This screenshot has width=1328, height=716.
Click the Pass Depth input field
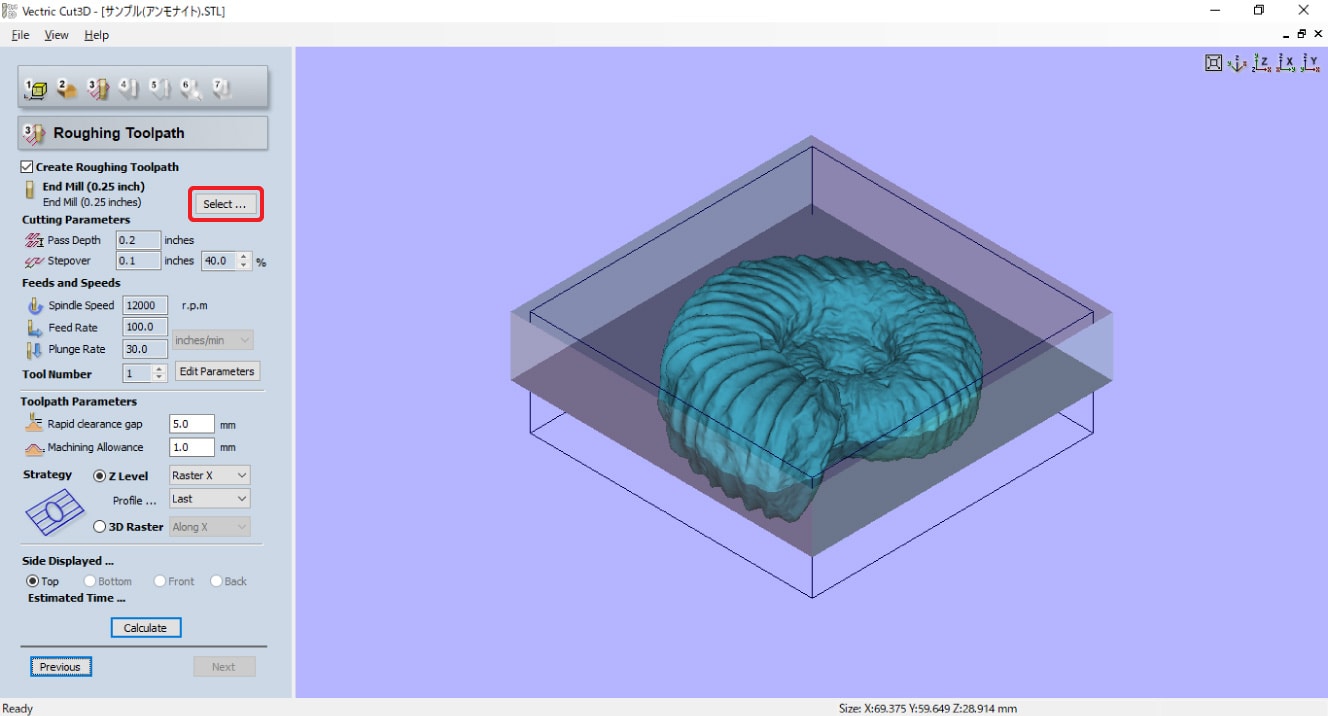point(138,240)
